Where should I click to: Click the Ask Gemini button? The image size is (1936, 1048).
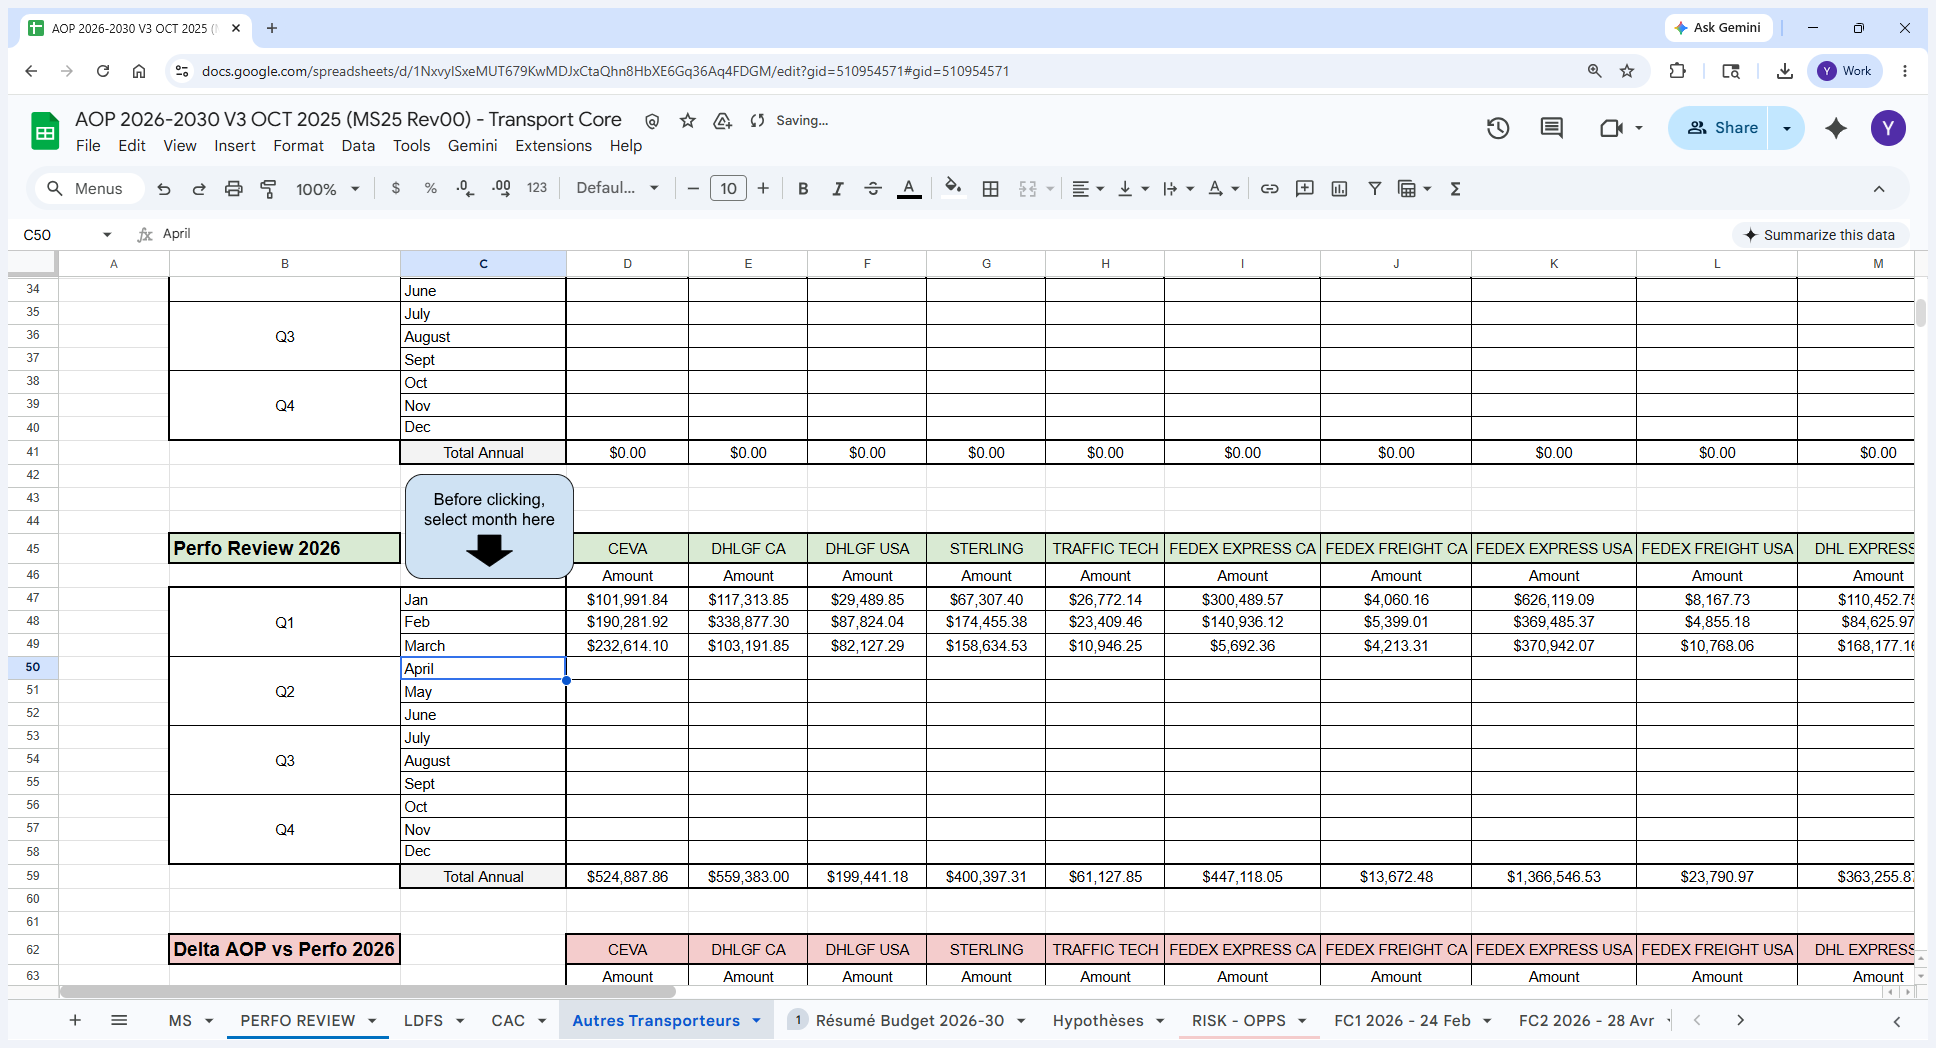pos(1718,28)
